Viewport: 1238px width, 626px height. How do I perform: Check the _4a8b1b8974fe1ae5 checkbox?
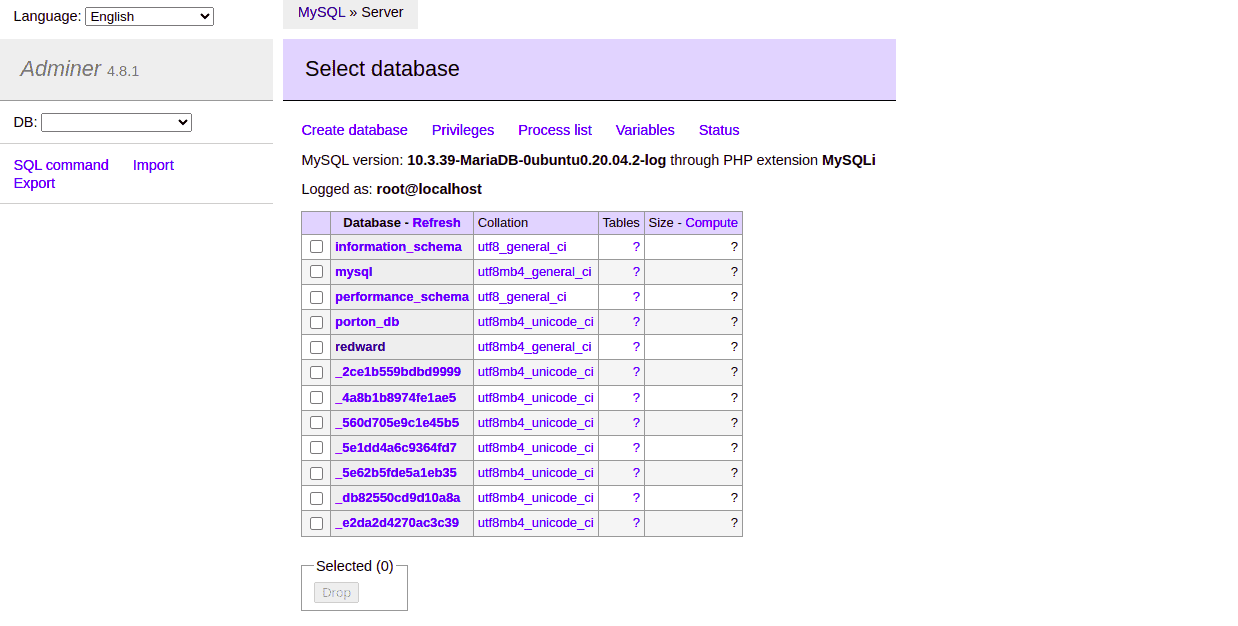pyautogui.click(x=316, y=397)
